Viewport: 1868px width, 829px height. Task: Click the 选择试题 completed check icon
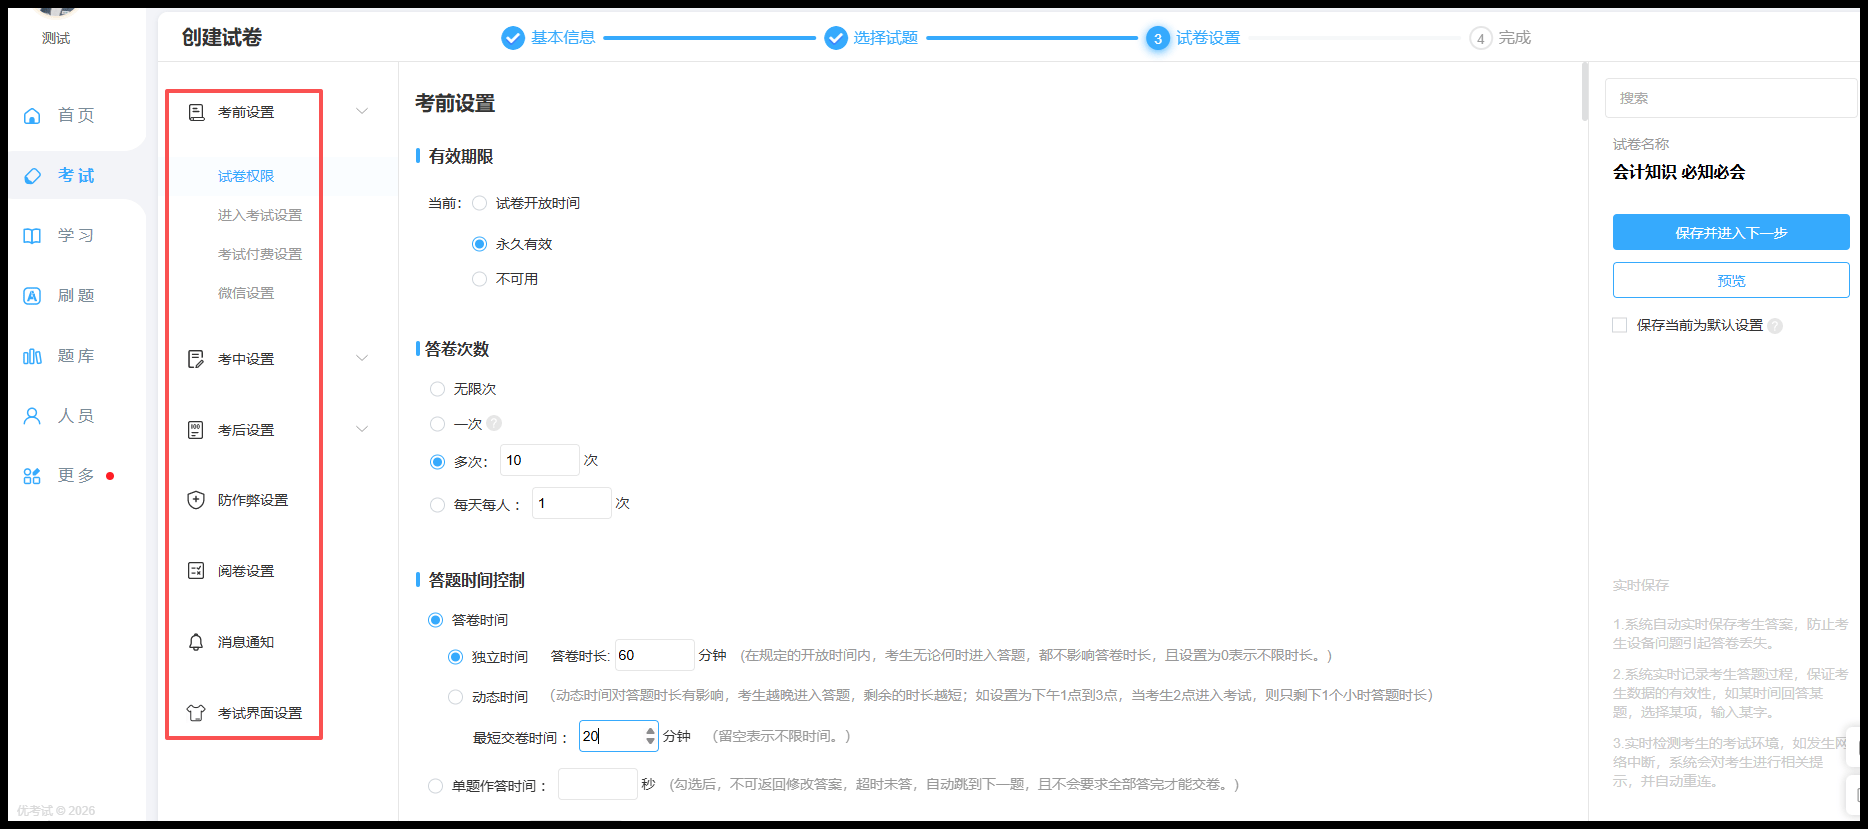pos(836,38)
